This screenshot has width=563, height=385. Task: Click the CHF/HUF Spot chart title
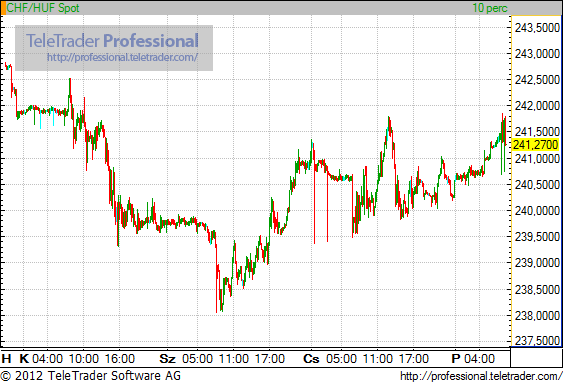[43, 8]
